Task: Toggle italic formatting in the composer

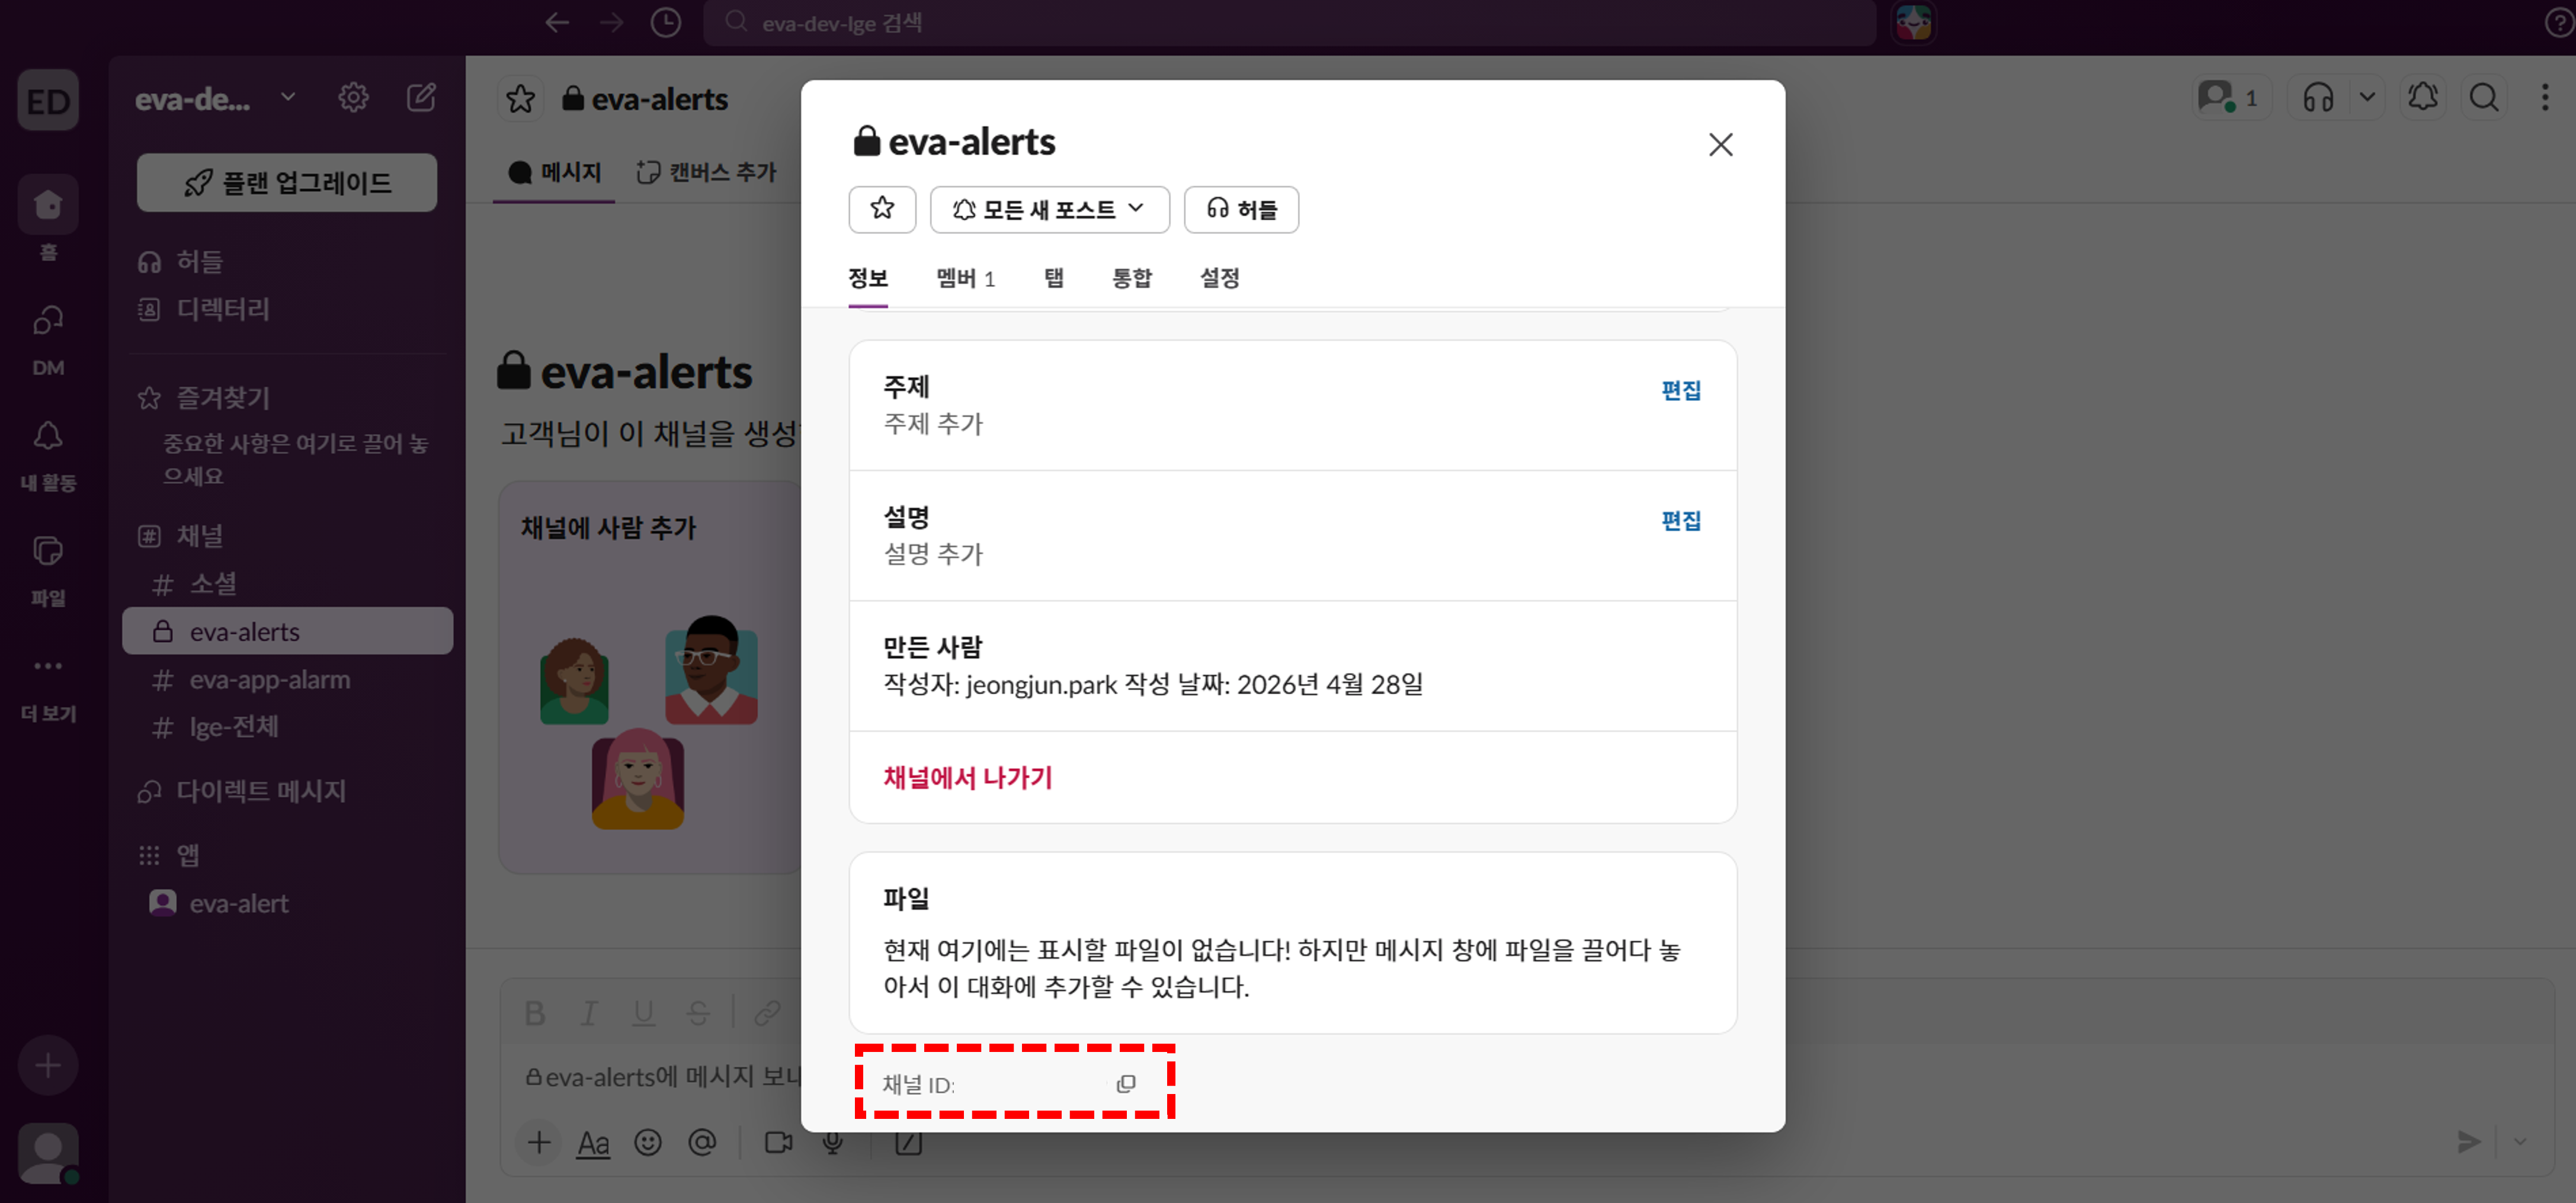Action: coord(589,1013)
